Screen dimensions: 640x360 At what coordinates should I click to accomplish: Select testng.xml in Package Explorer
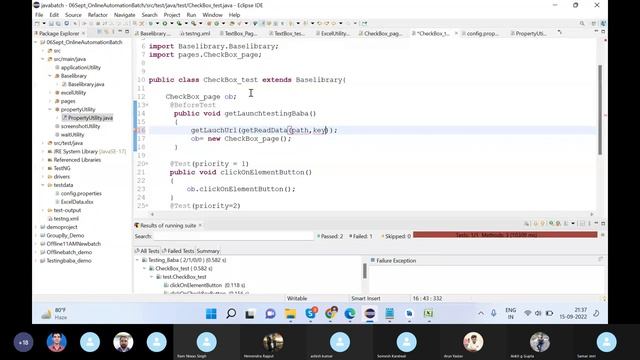(63, 218)
